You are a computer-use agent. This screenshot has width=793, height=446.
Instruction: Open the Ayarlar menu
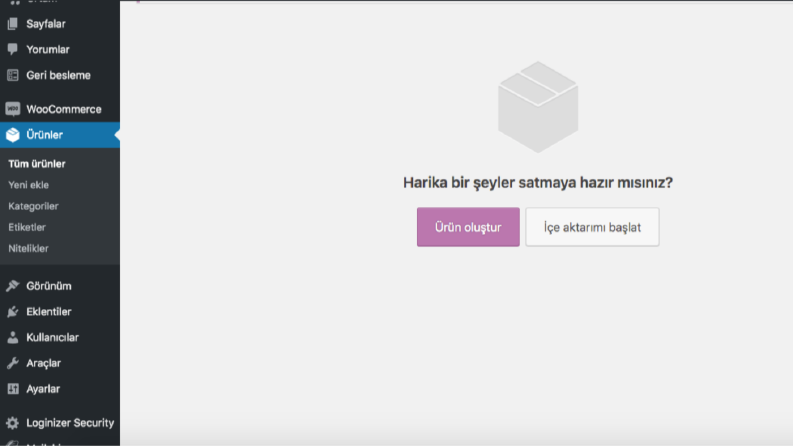pyautogui.click(x=60, y=389)
